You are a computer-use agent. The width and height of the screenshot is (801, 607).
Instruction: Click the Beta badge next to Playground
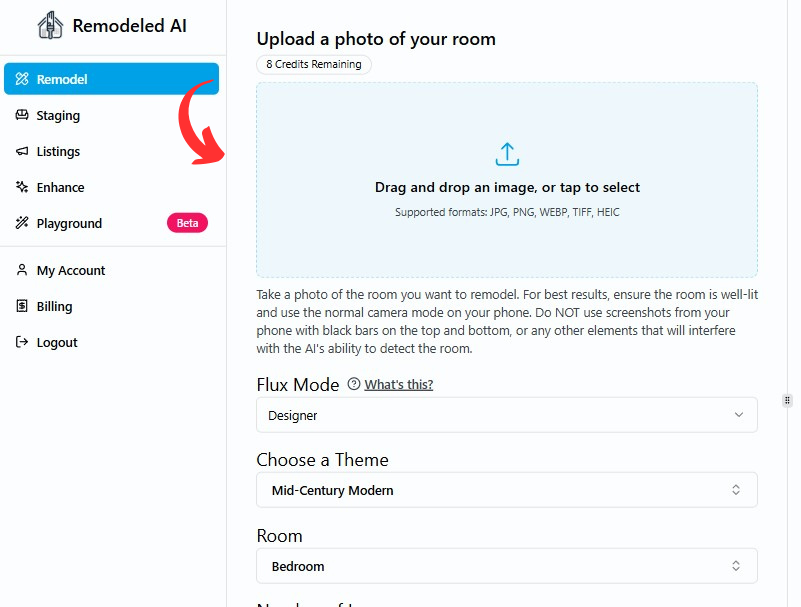(x=187, y=223)
